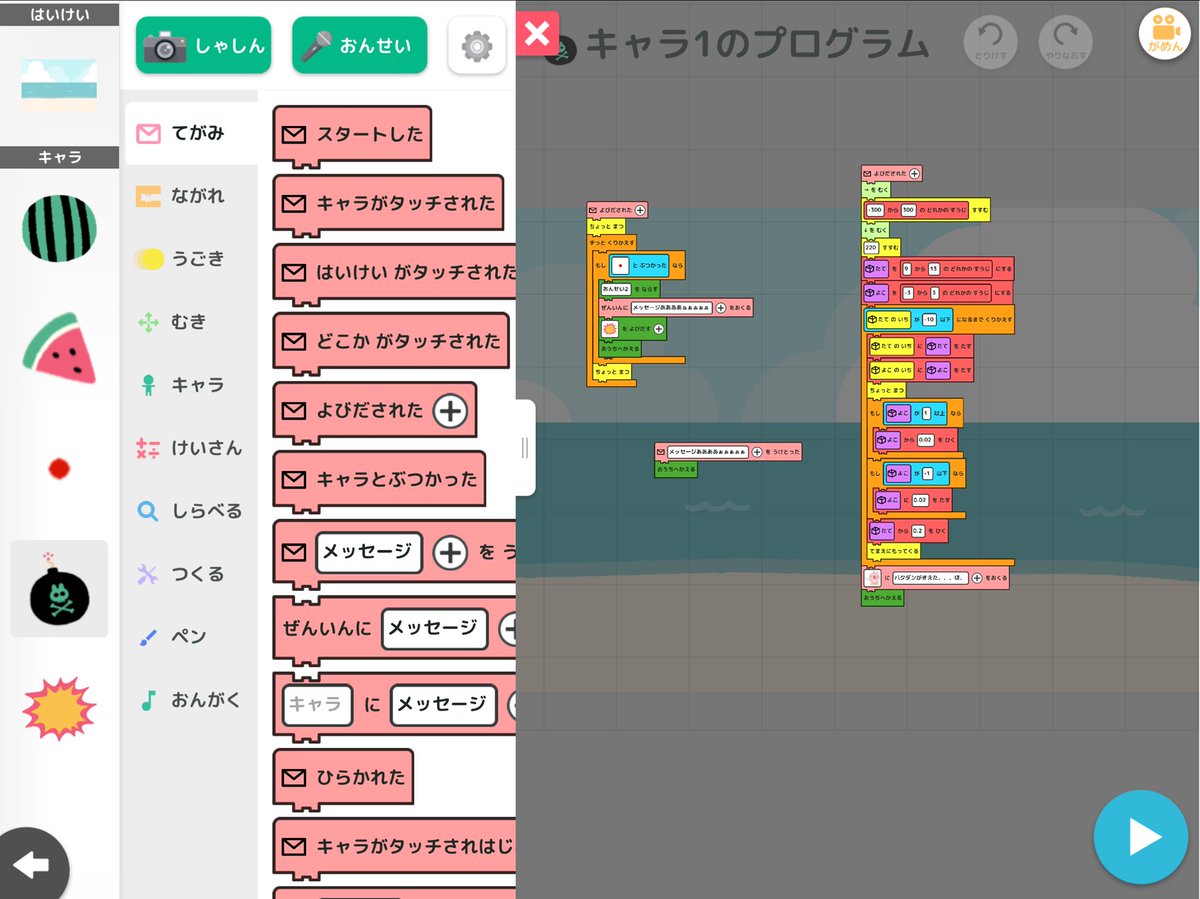Screen dimensions: 1200x899
Task: Click plus on メッセージ をう palette block
Action: 450,553
